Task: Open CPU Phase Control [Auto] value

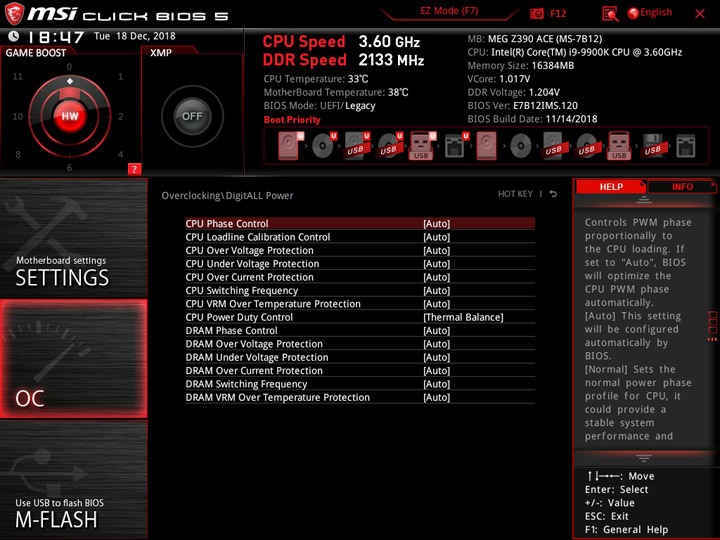Action: [436, 224]
